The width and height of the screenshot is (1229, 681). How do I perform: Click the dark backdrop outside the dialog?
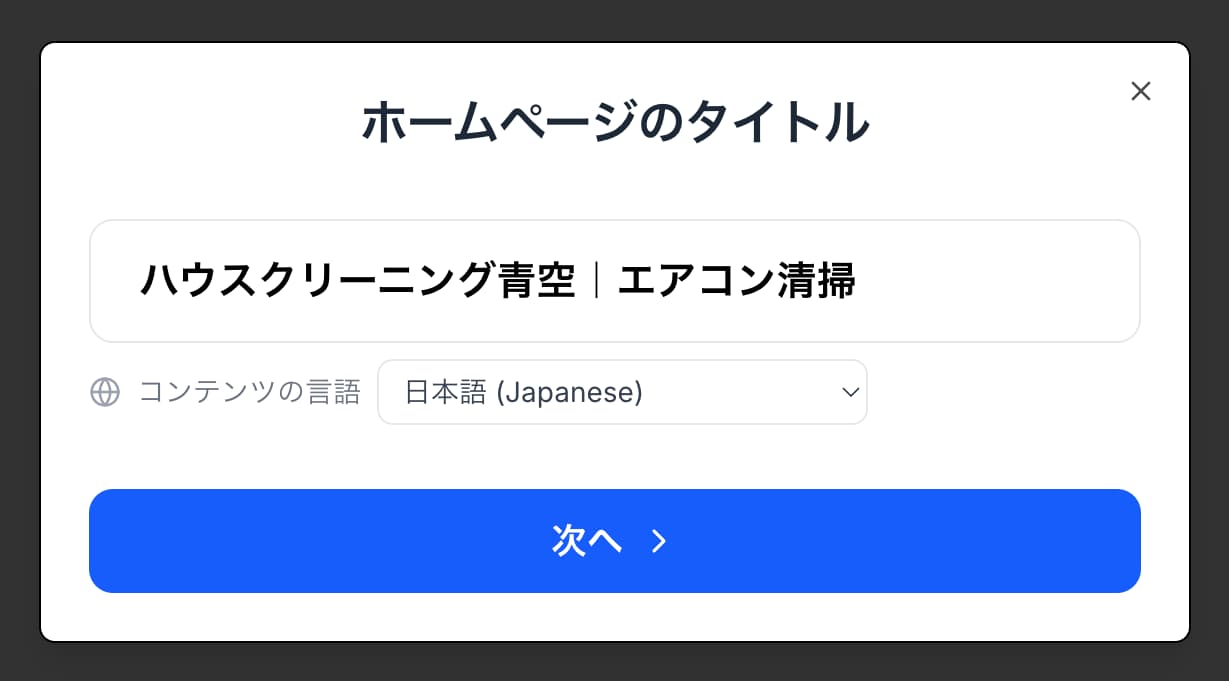(x=614, y=18)
